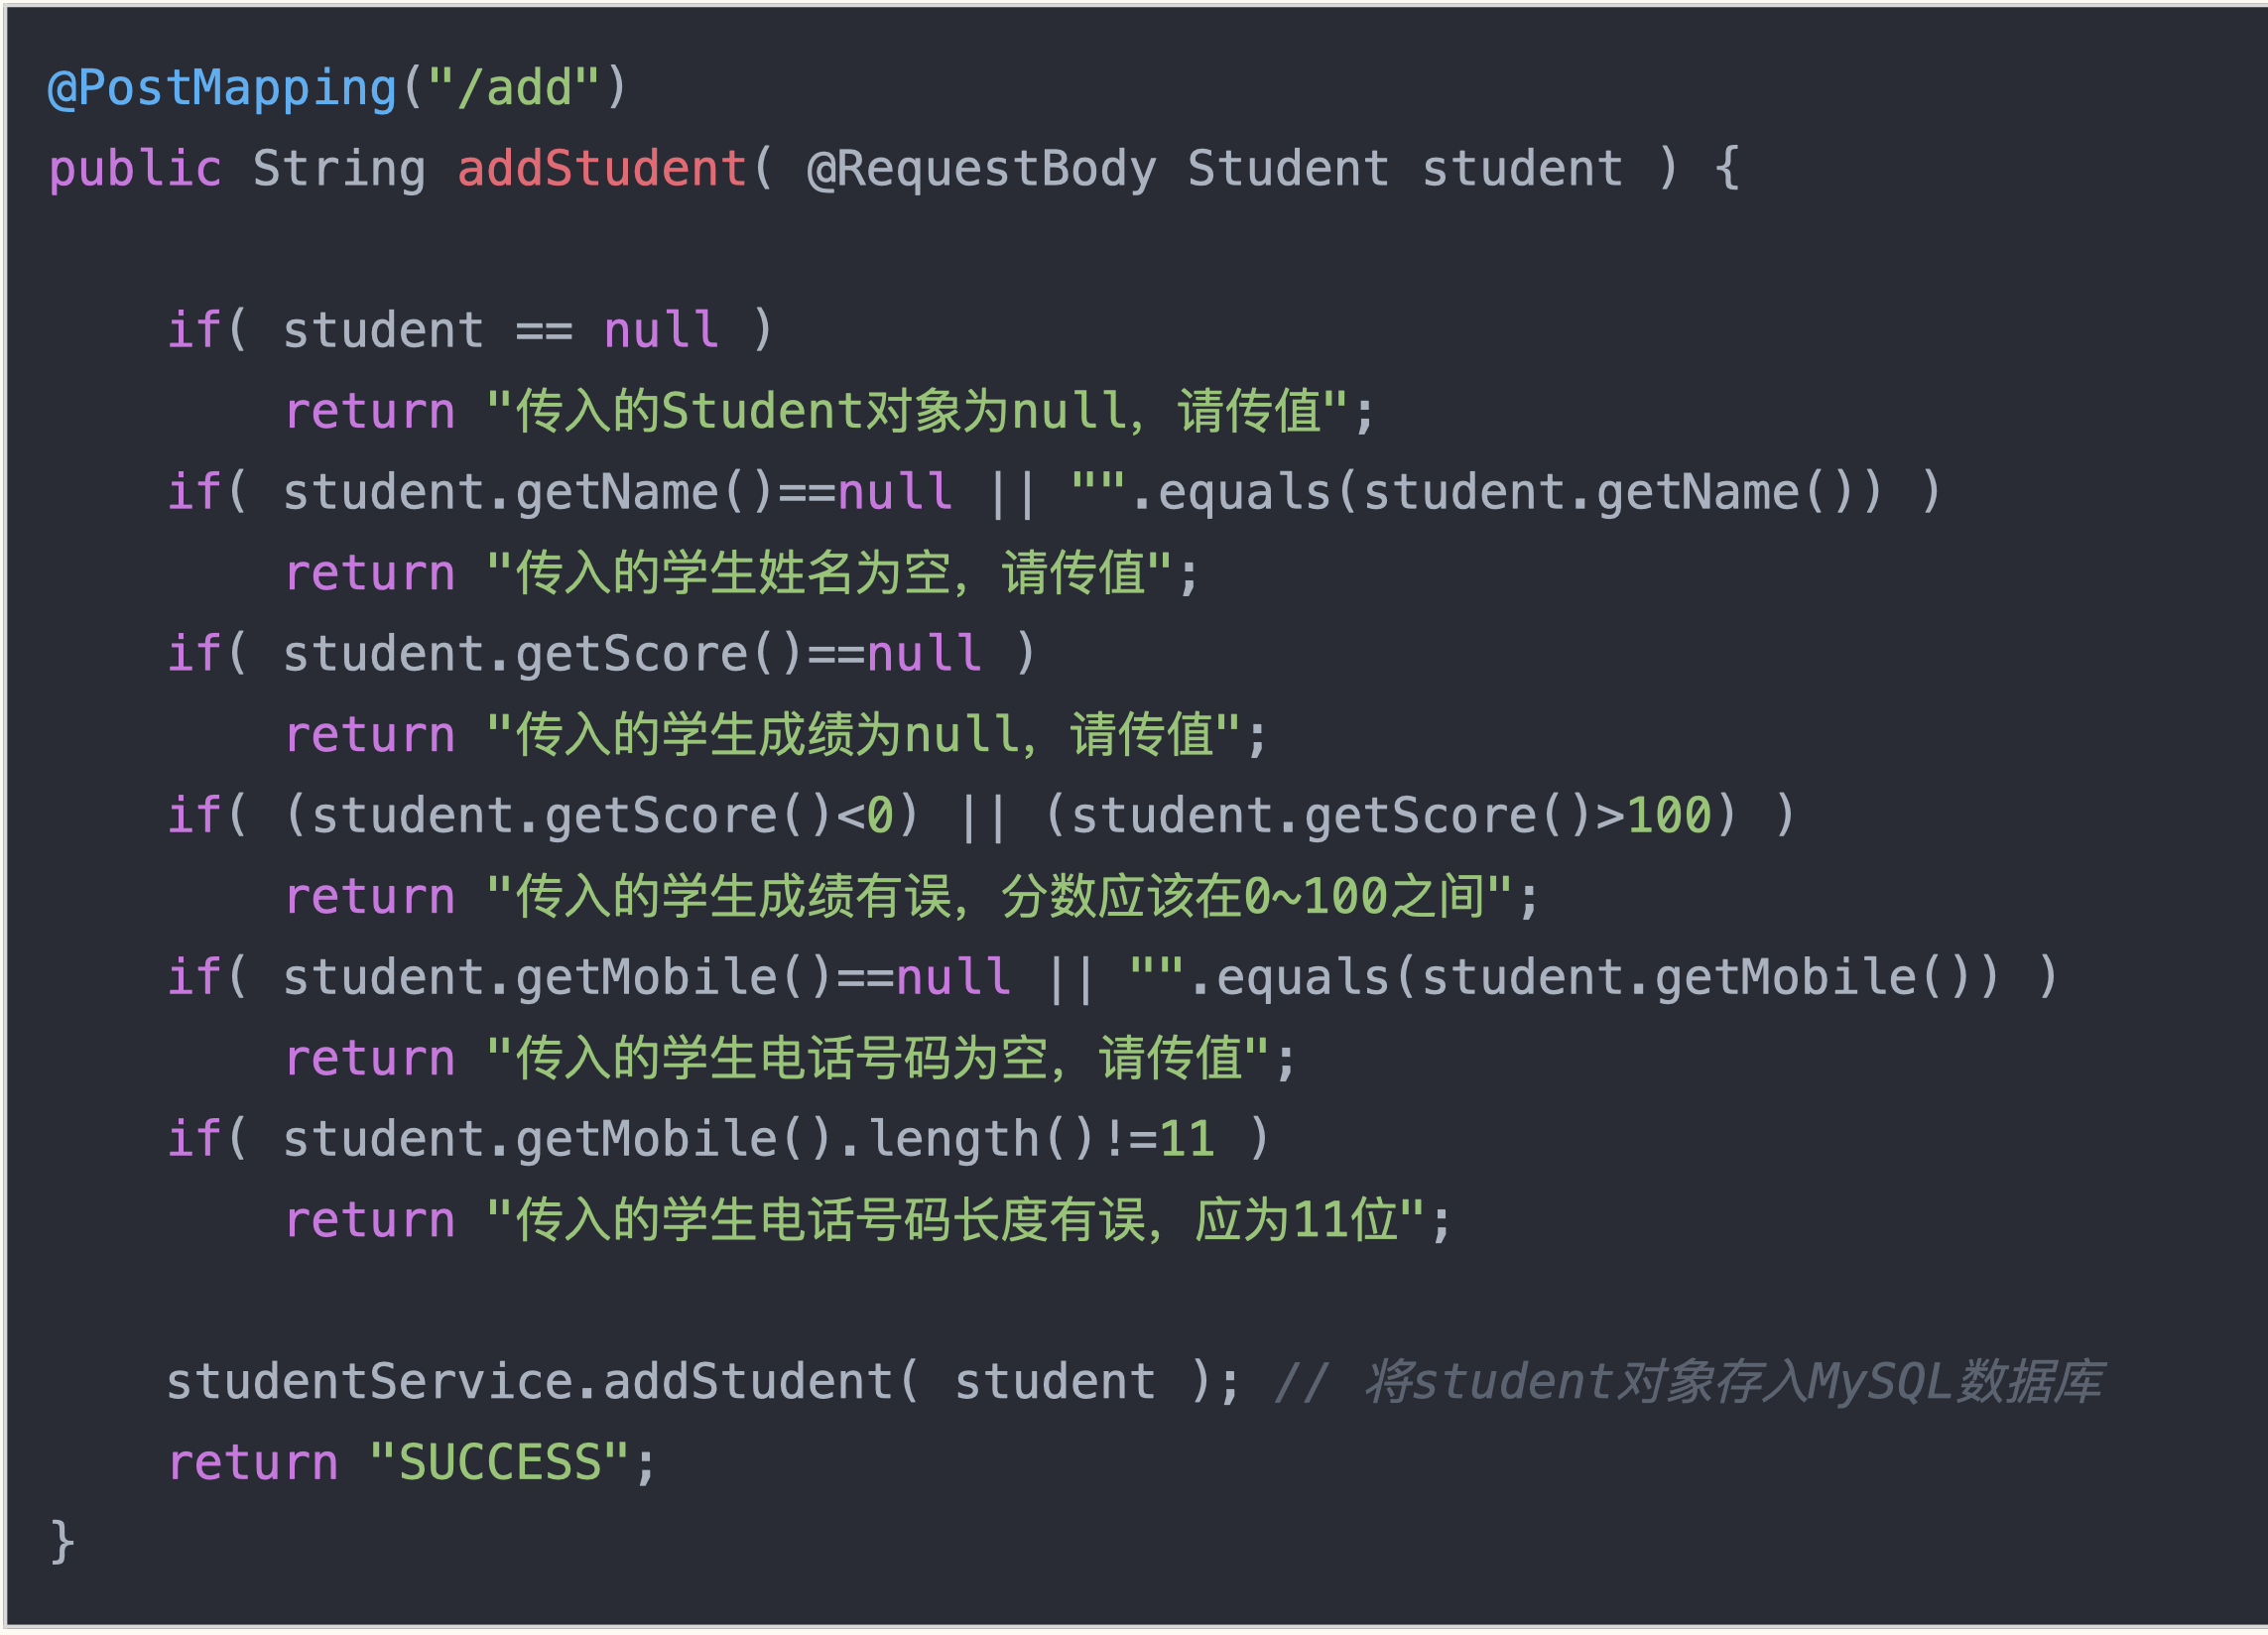The image size is (2268, 1635).
Task: Click the @PostMapping annotation
Action: pos(222,88)
